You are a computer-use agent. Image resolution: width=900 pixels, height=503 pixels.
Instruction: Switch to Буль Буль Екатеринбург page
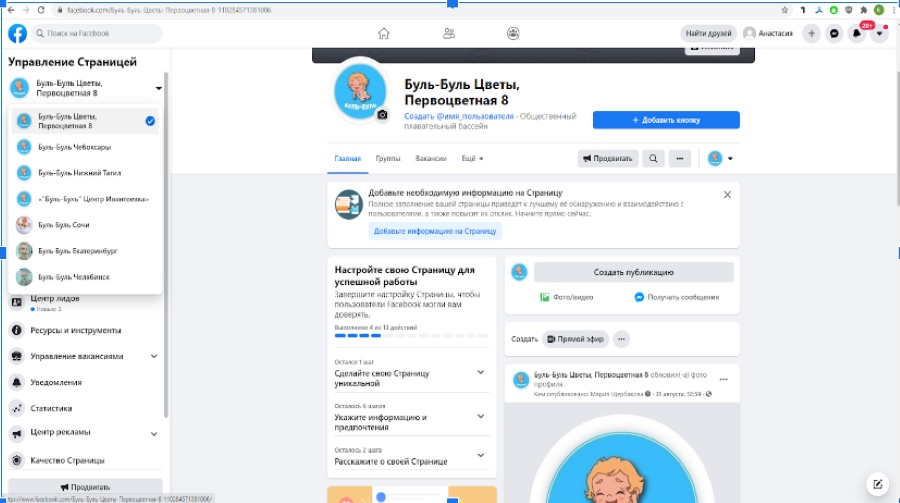(x=85, y=251)
